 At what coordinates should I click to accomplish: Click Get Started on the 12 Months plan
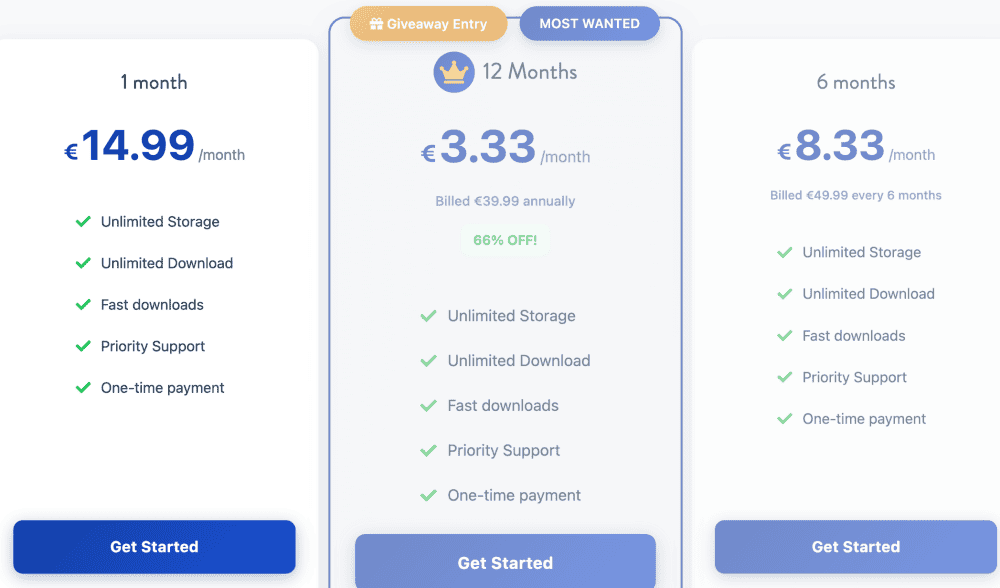click(x=505, y=562)
